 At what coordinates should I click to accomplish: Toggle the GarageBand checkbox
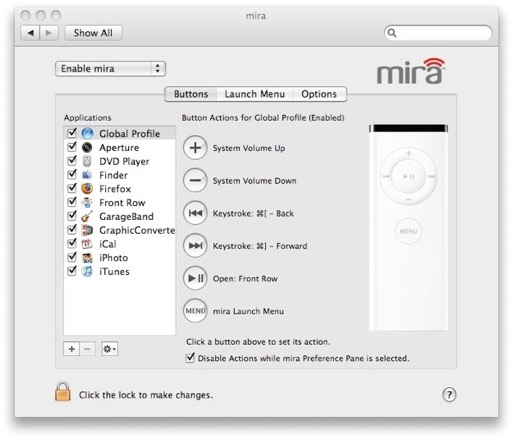click(72, 215)
